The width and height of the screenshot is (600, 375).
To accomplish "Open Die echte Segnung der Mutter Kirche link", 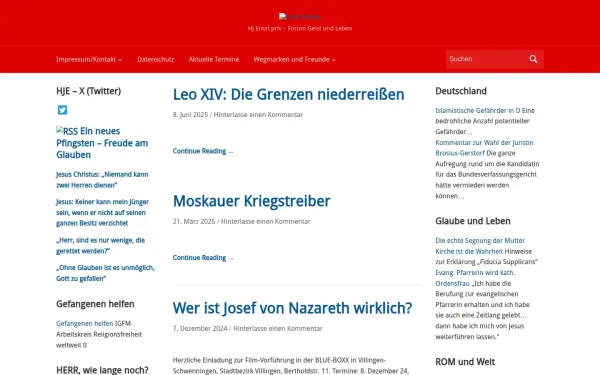I will [x=480, y=246].
